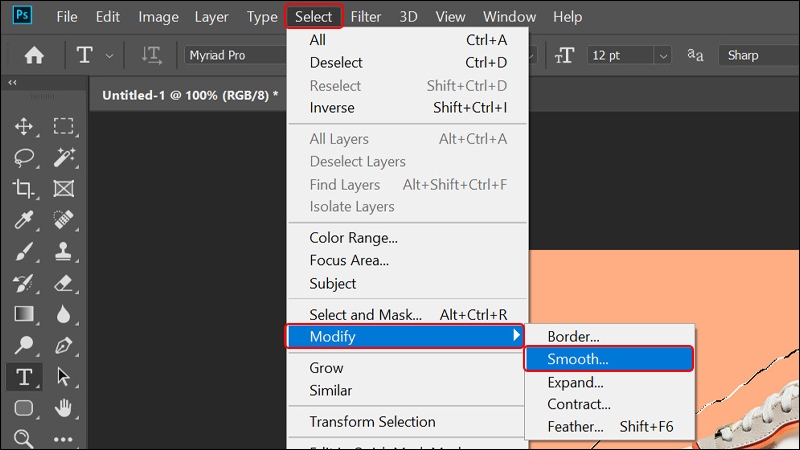Open the font size dropdown arrow
800x450 pixels.
pyautogui.click(x=663, y=56)
